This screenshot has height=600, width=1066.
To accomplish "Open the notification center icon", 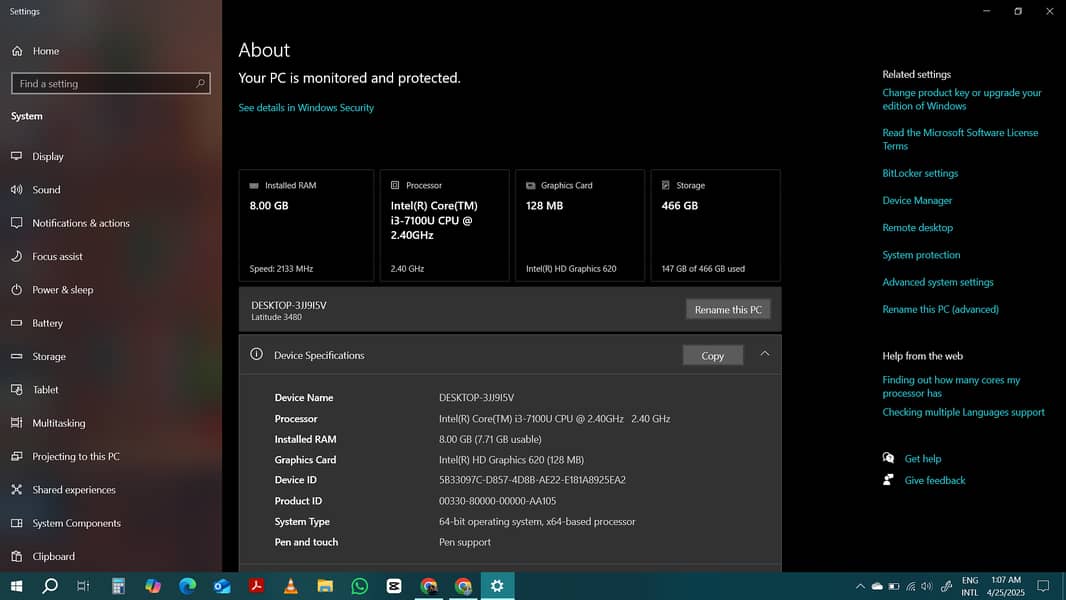I will click(x=1043, y=586).
